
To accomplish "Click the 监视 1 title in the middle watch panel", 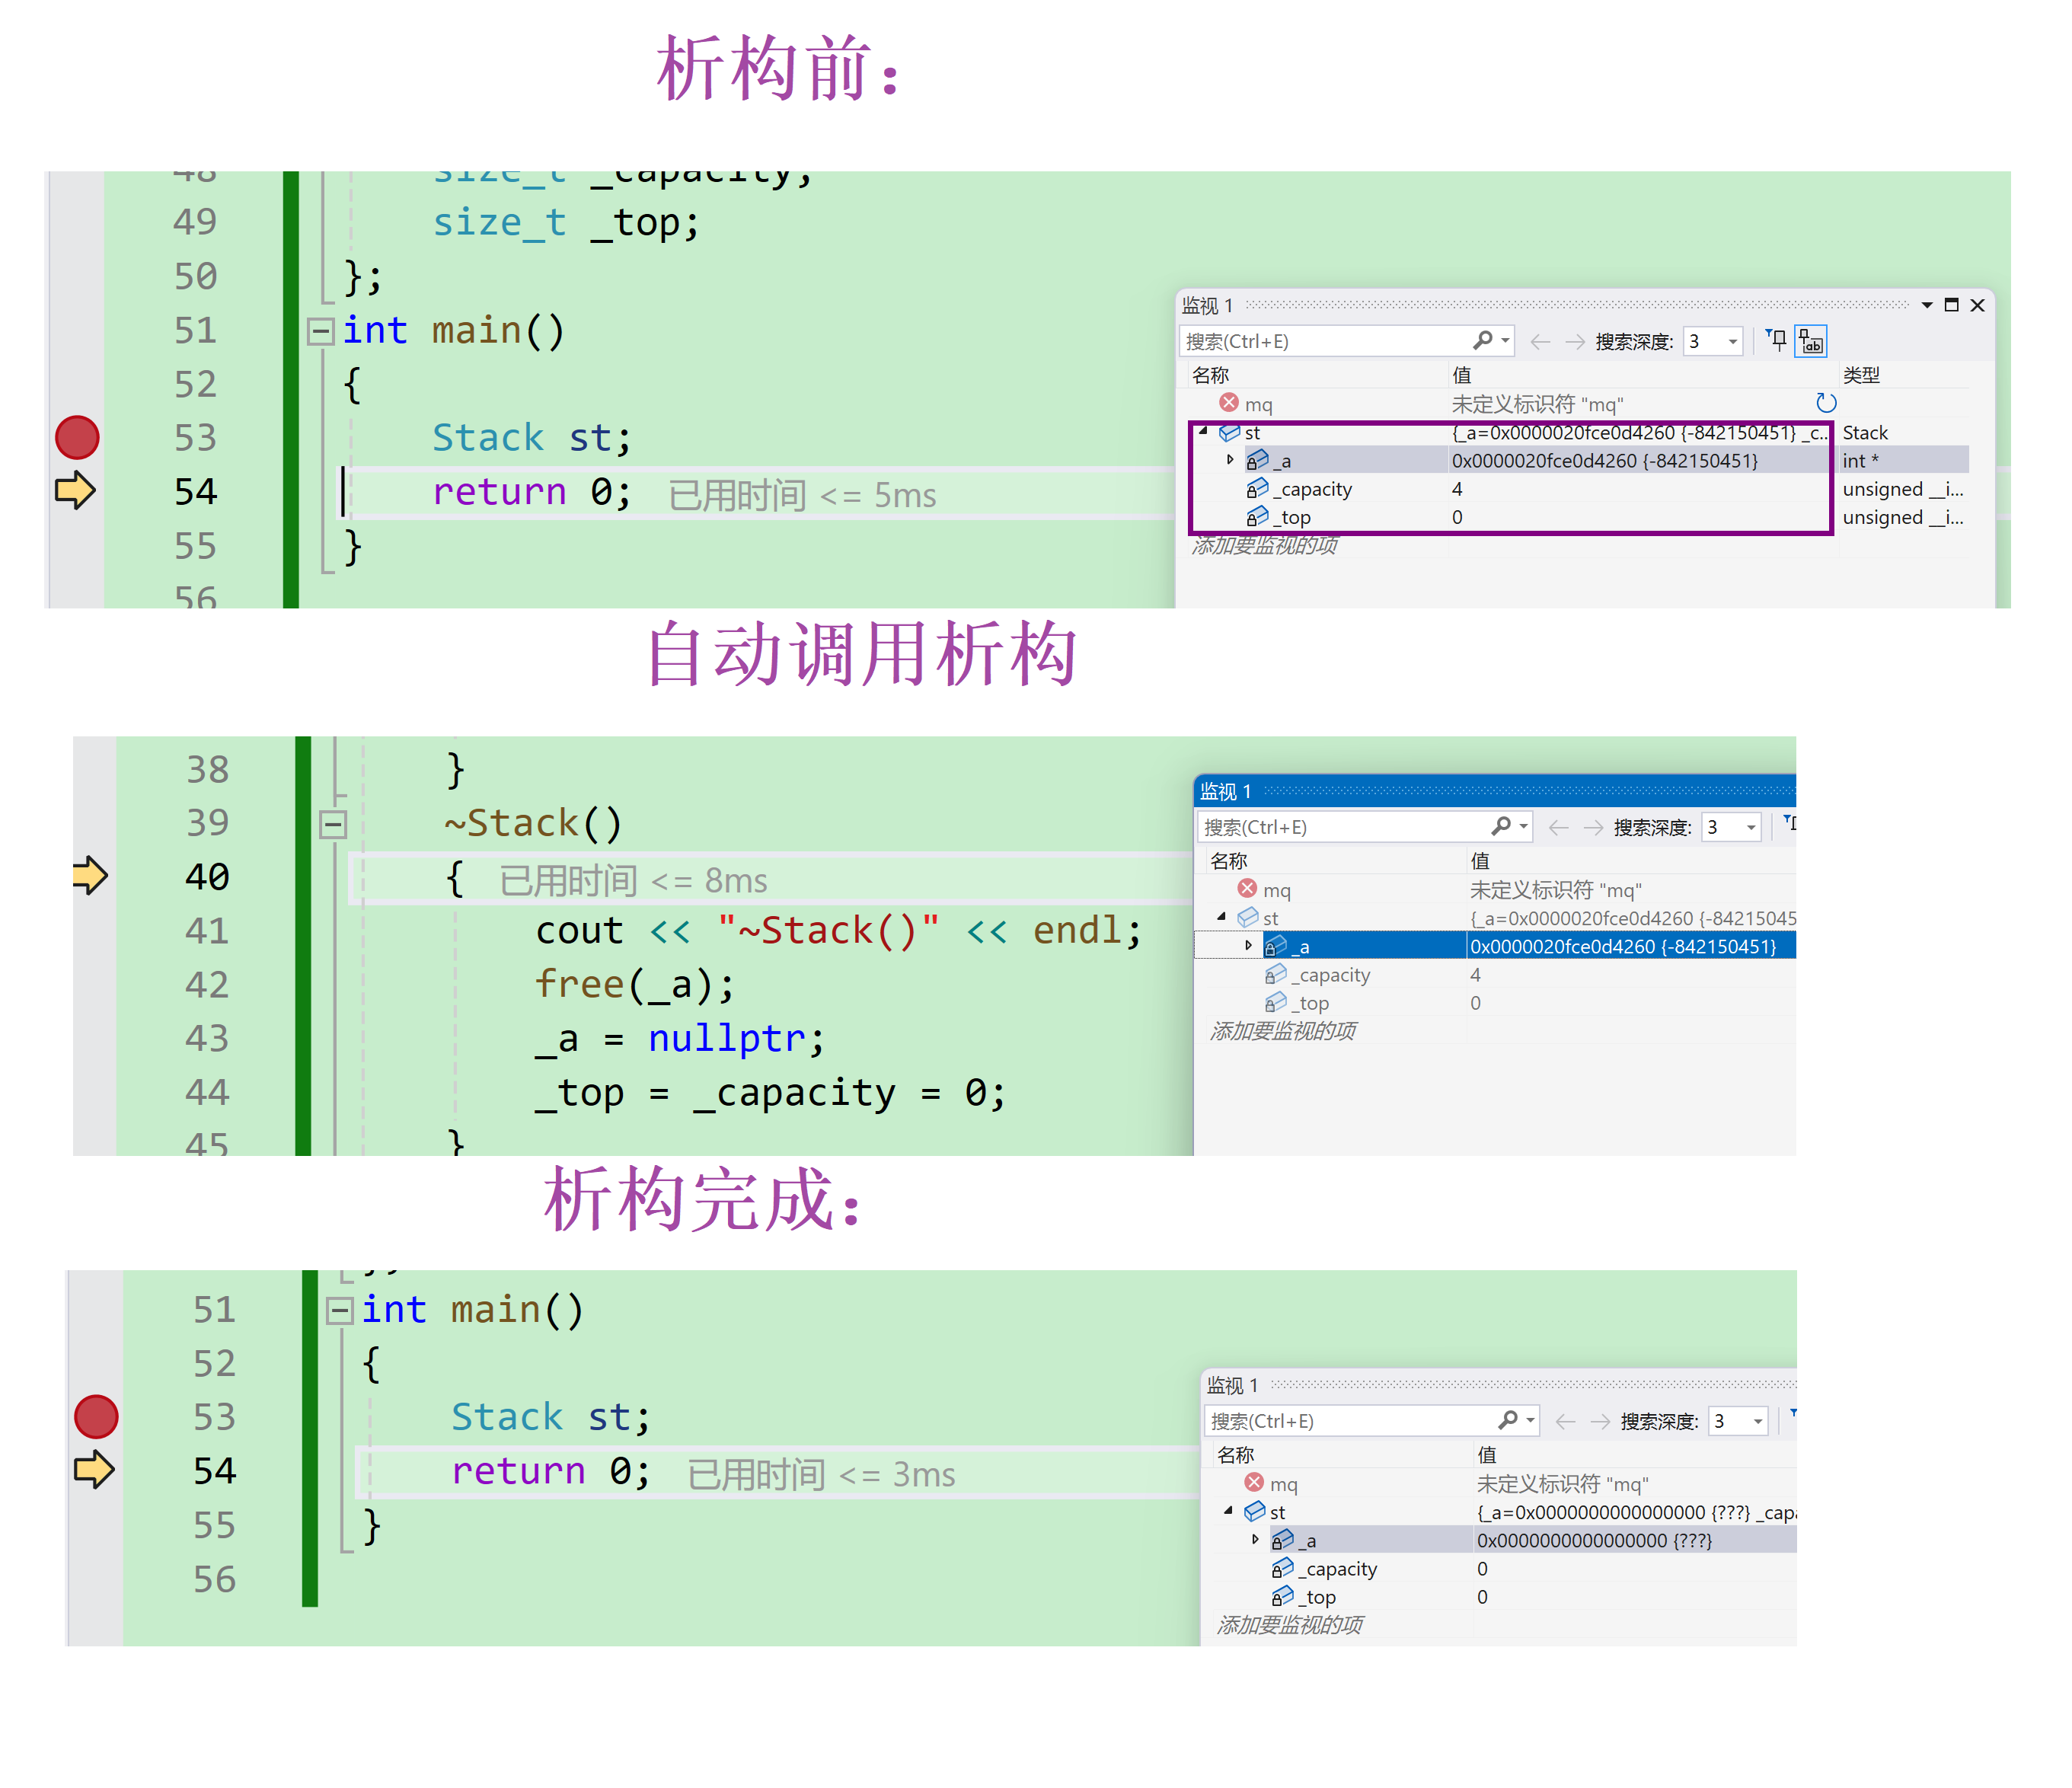I will click(1224, 791).
